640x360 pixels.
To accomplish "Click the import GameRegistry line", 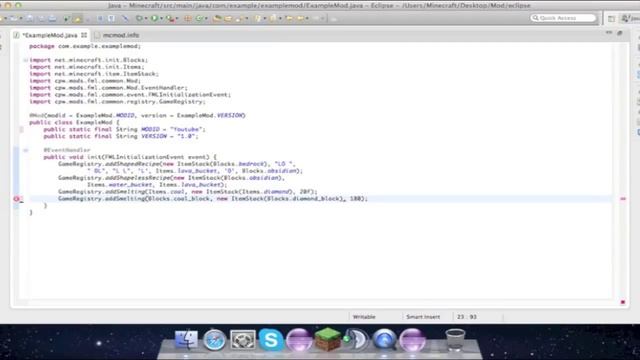I will point(117,102).
